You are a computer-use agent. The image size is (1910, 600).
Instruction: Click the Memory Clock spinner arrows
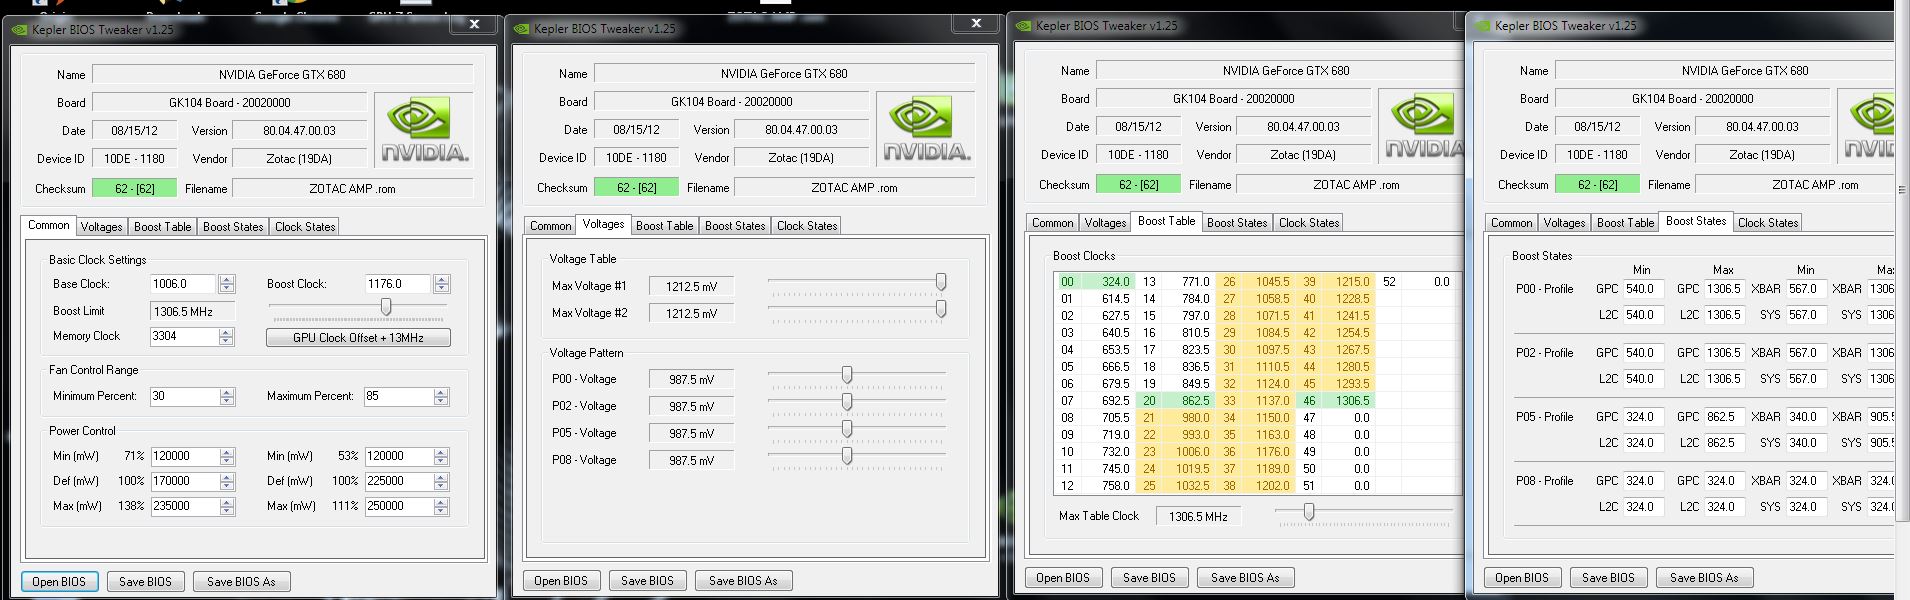227,337
